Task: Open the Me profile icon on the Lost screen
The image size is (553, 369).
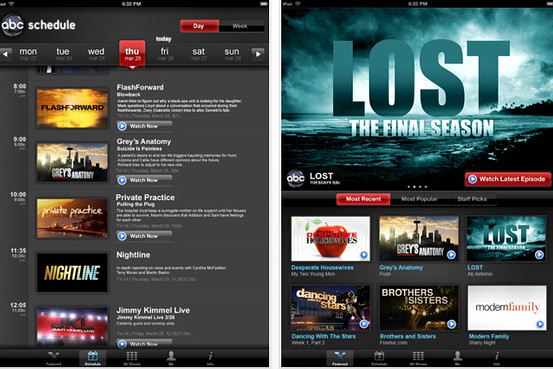Action: coord(457,358)
